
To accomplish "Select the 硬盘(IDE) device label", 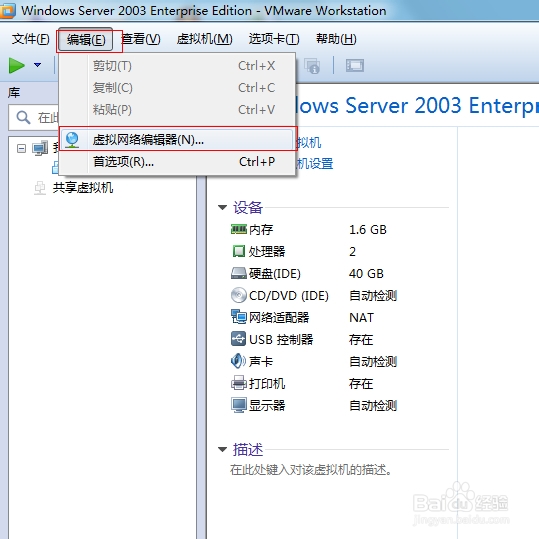I will (275, 274).
